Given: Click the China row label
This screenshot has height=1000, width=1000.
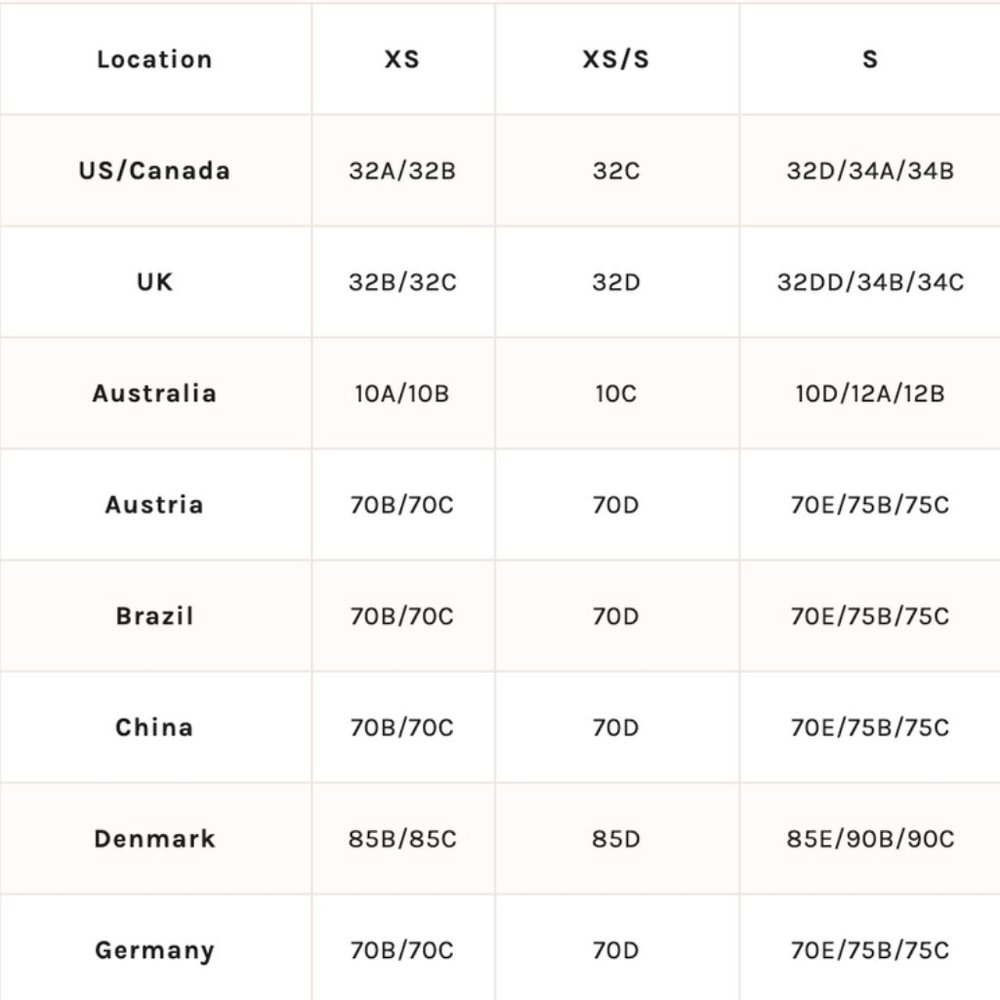Looking at the screenshot, I should tap(154, 727).
